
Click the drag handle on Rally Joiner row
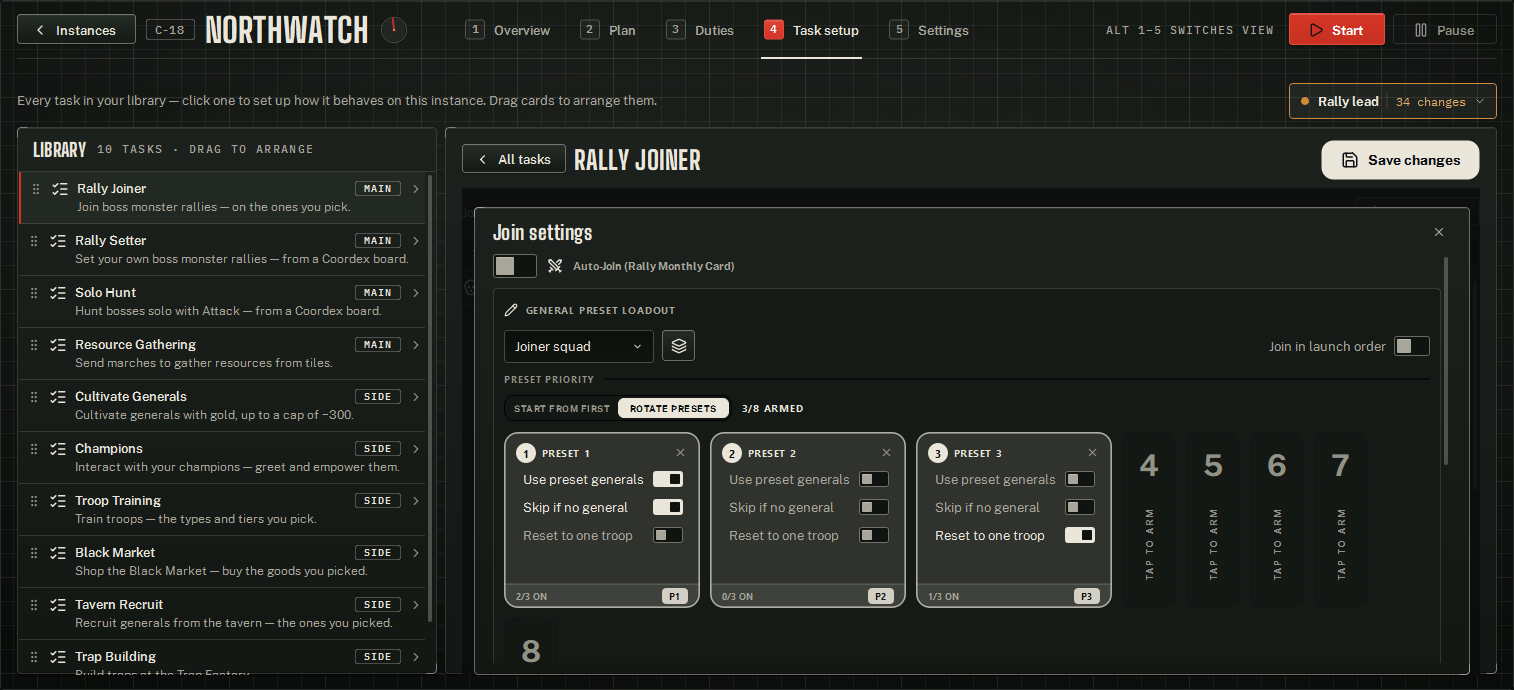(37, 189)
